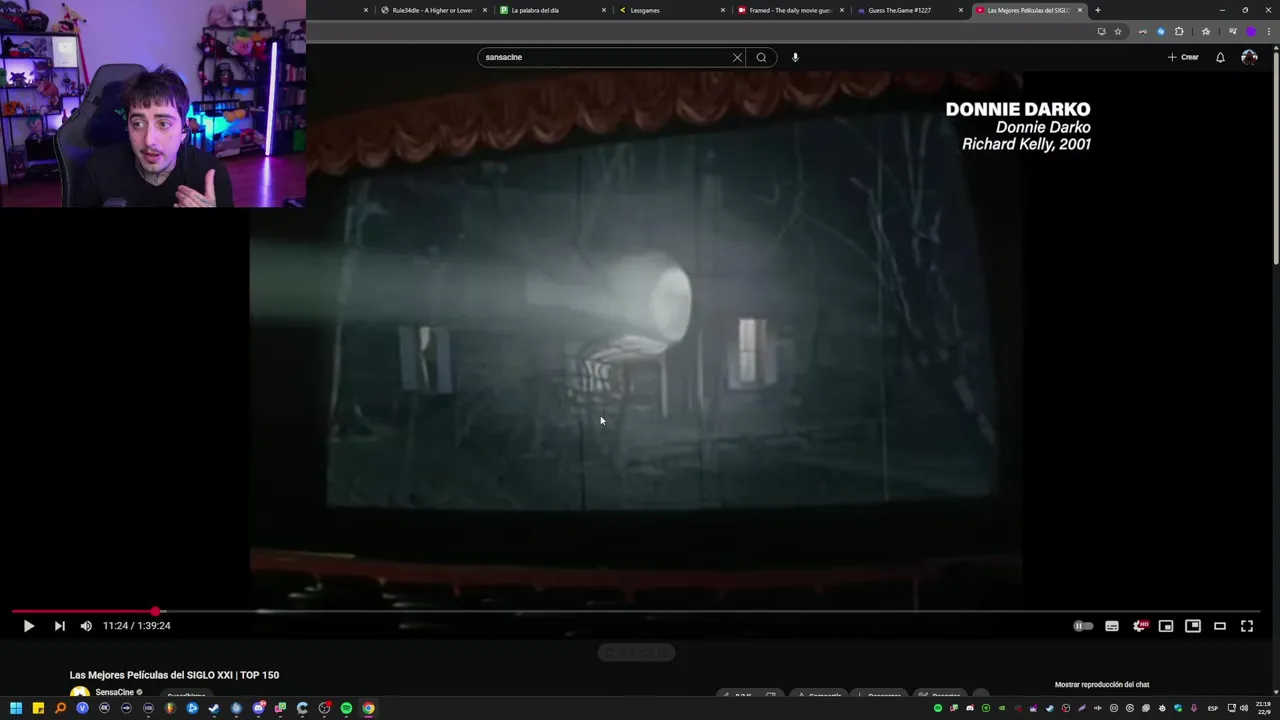Open YouTube notifications bell
Screen dimensions: 1280x720
(x=1220, y=57)
